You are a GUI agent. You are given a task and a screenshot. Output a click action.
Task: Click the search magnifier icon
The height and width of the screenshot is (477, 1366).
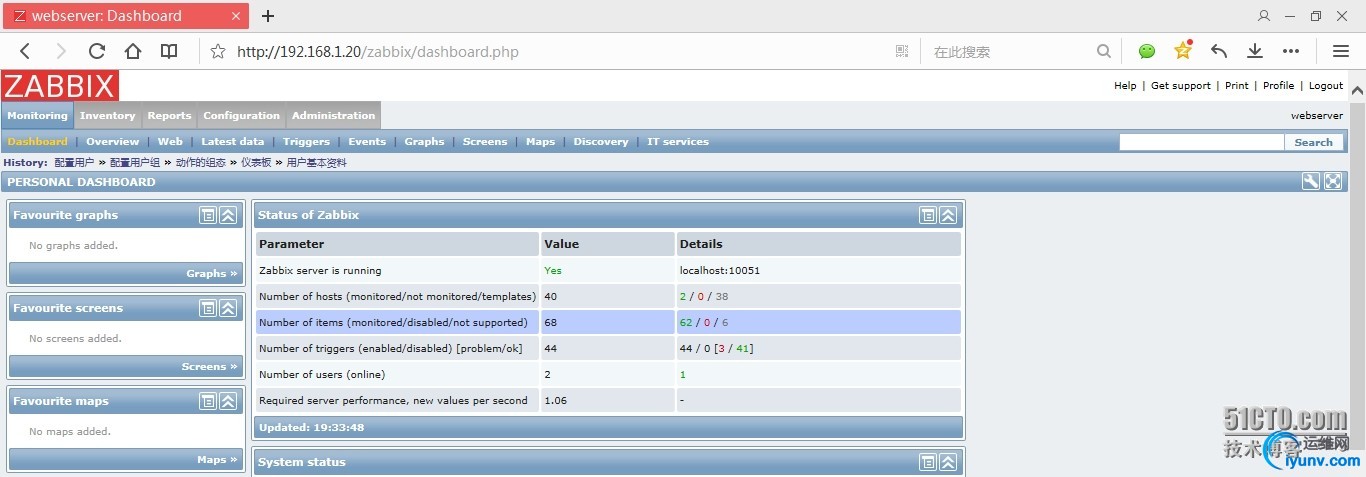tap(1103, 51)
